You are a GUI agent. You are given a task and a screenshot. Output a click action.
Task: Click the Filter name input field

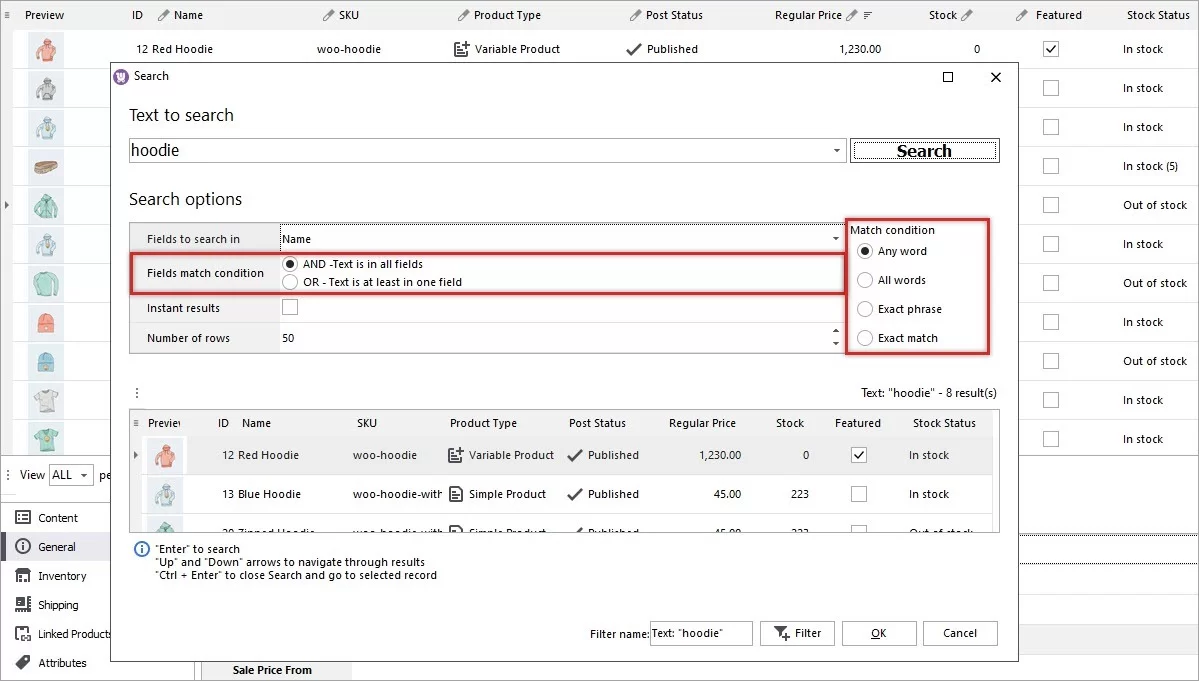click(701, 633)
